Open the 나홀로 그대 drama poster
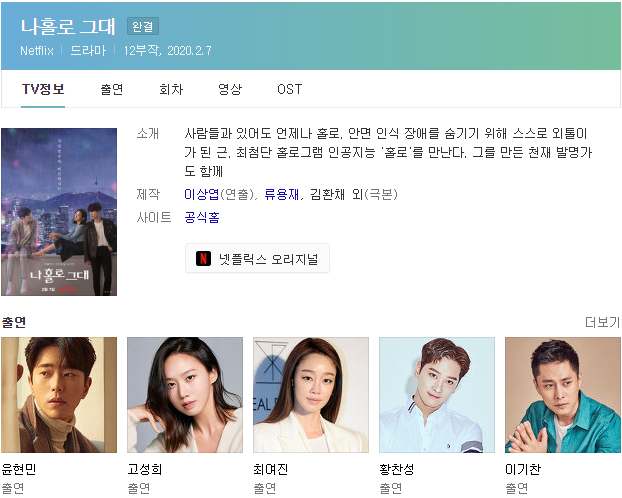Screen dimensions: 622x498 click(x=59, y=212)
